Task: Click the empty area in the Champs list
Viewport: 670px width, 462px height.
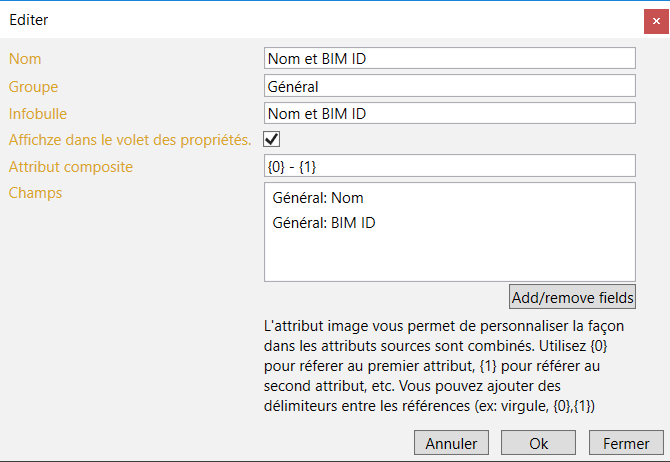Action: (x=449, y=258)
